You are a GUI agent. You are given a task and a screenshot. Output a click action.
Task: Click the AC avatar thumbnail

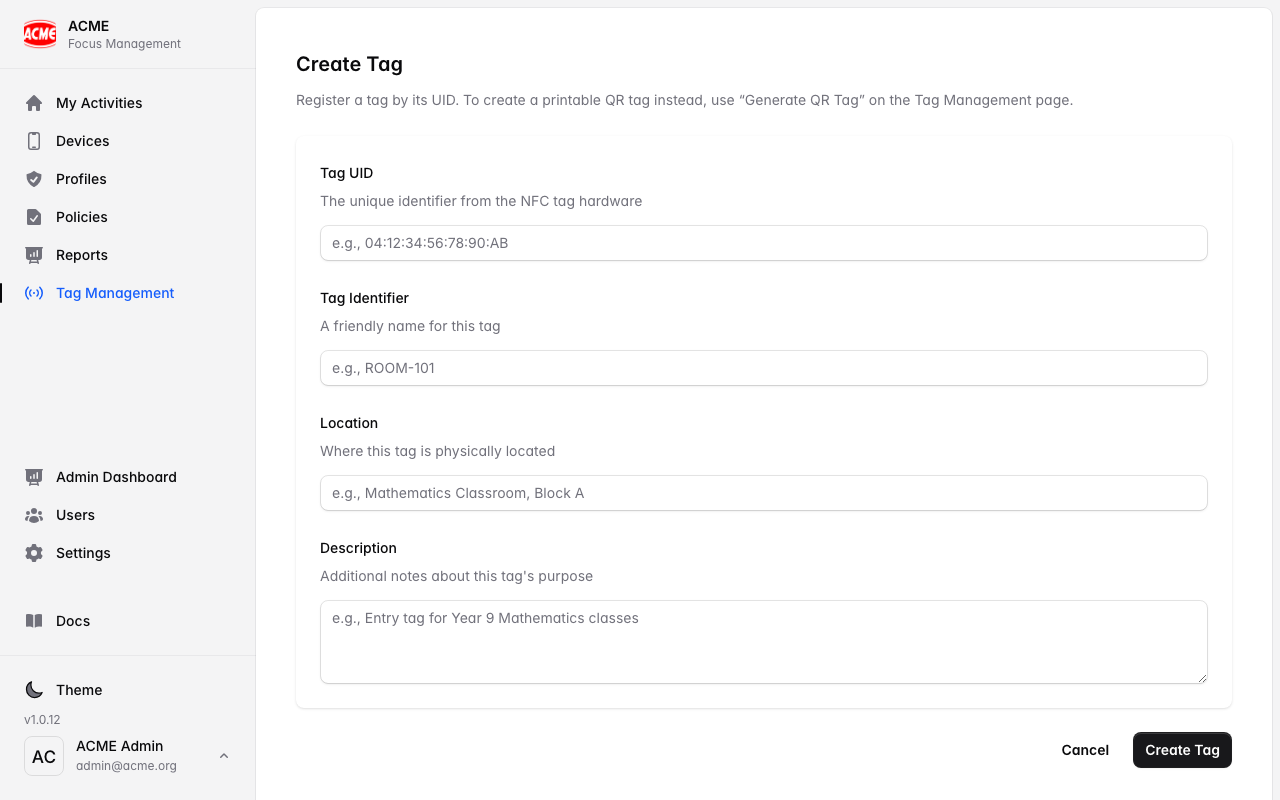point(44,756)
